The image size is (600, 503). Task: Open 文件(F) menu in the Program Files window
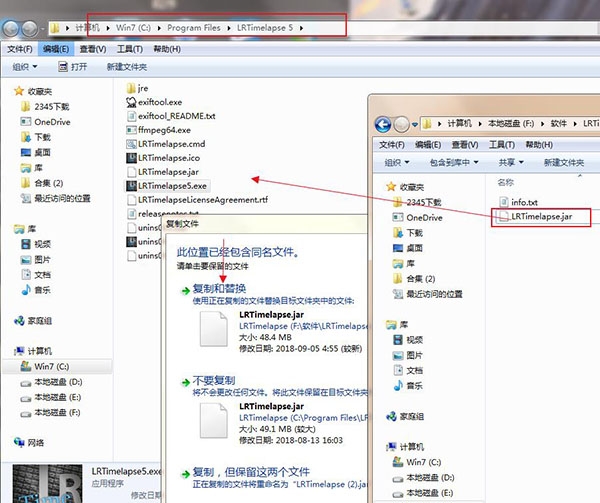coord(20,49)
